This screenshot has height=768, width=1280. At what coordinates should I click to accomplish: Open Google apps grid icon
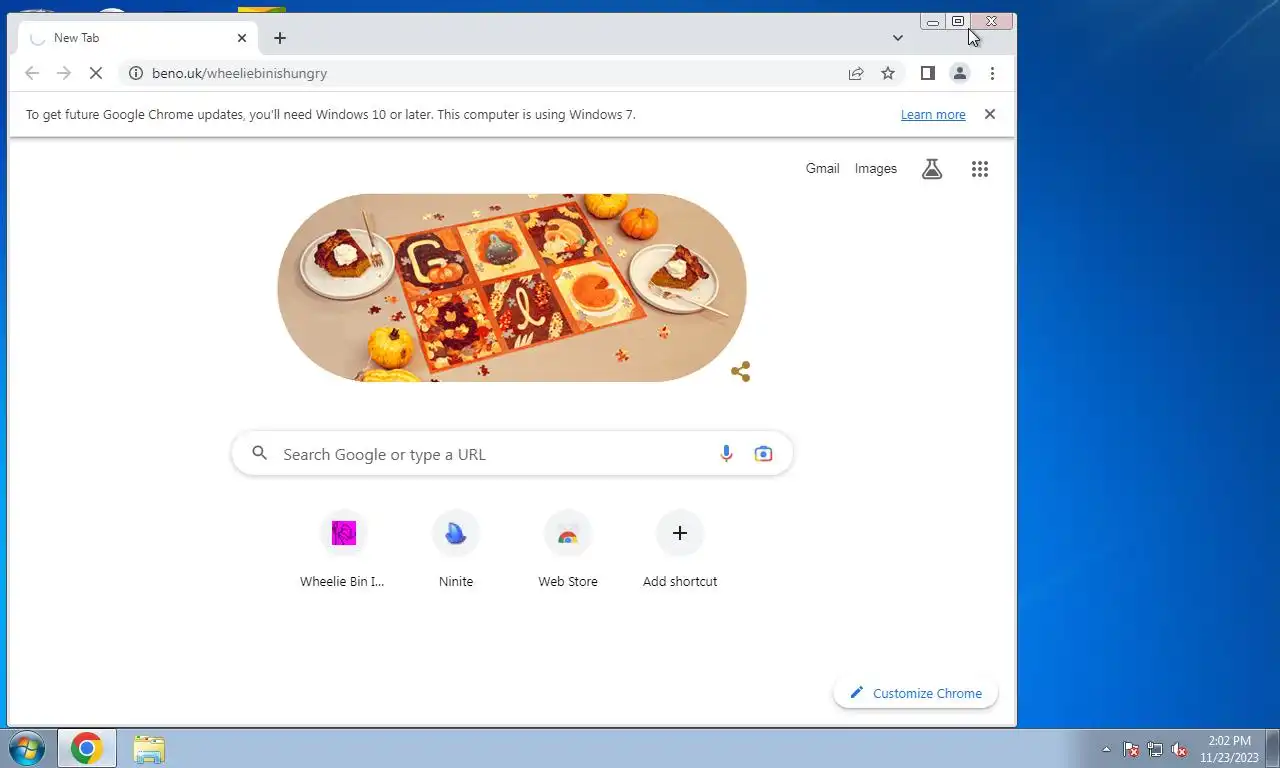[x=980, y=169]
